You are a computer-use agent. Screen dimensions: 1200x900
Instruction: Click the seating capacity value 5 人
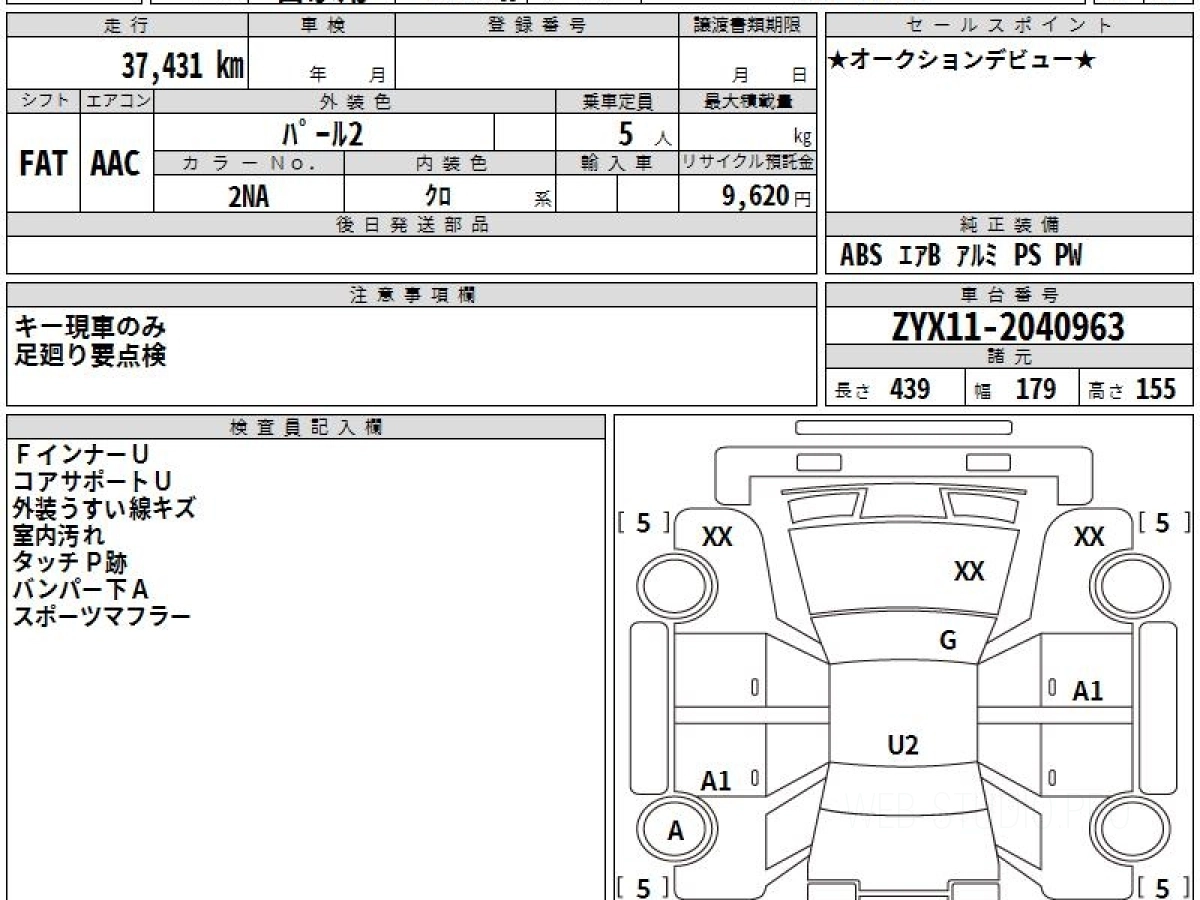coord(644,134)
